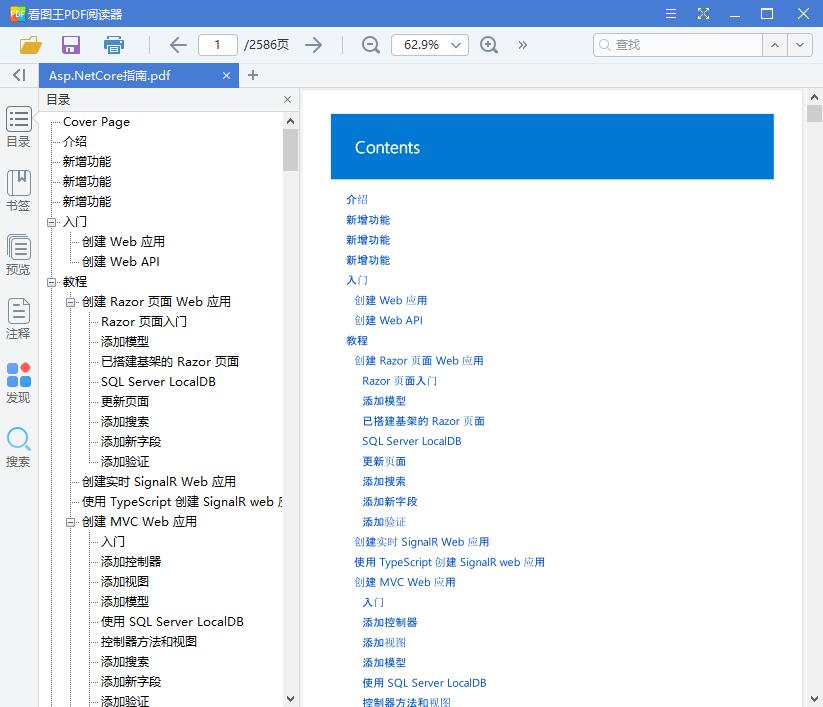Viewport: 823px width, 707px height.
Task: Print the PDF with the printer icon
Action: 113,45
